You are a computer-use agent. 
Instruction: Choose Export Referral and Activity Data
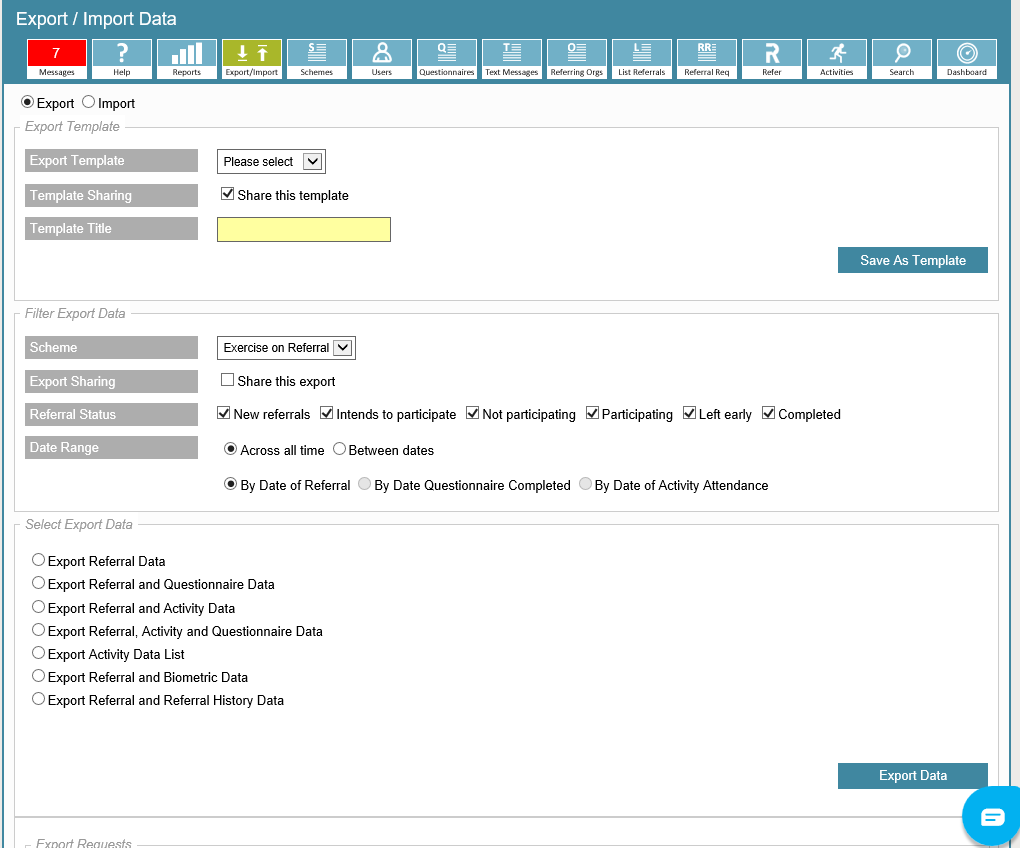(39, 607)
